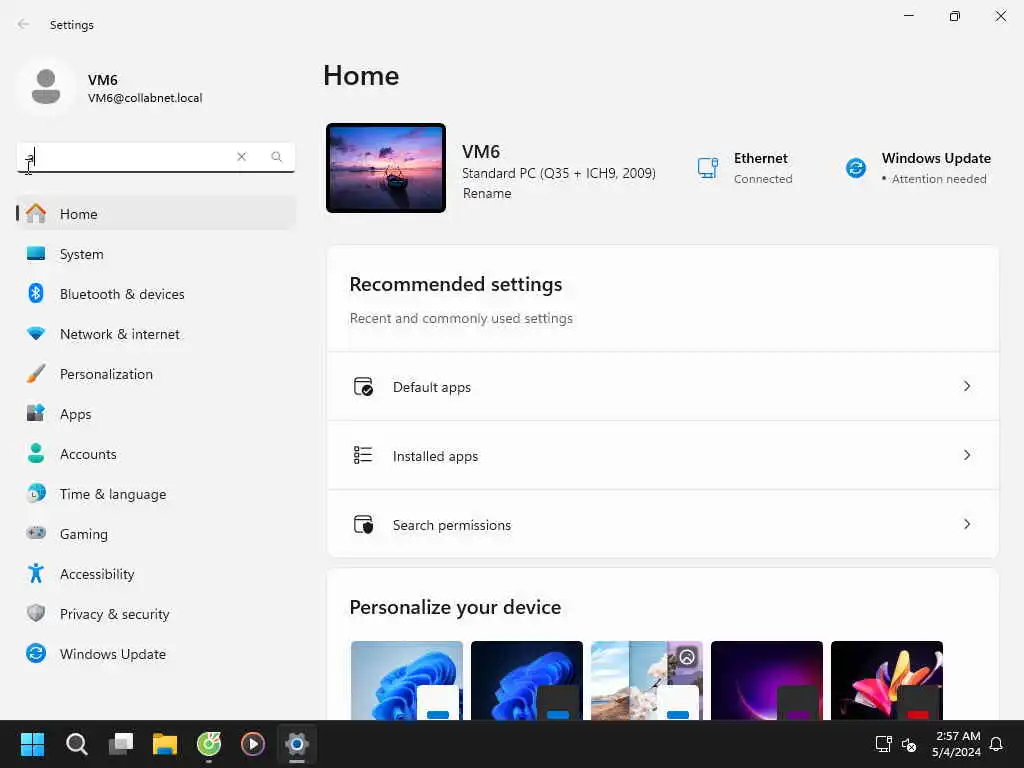Screen dimensions: 1024x768
Task: Select the colorful flower theme
Action: (x=887, y=680)
